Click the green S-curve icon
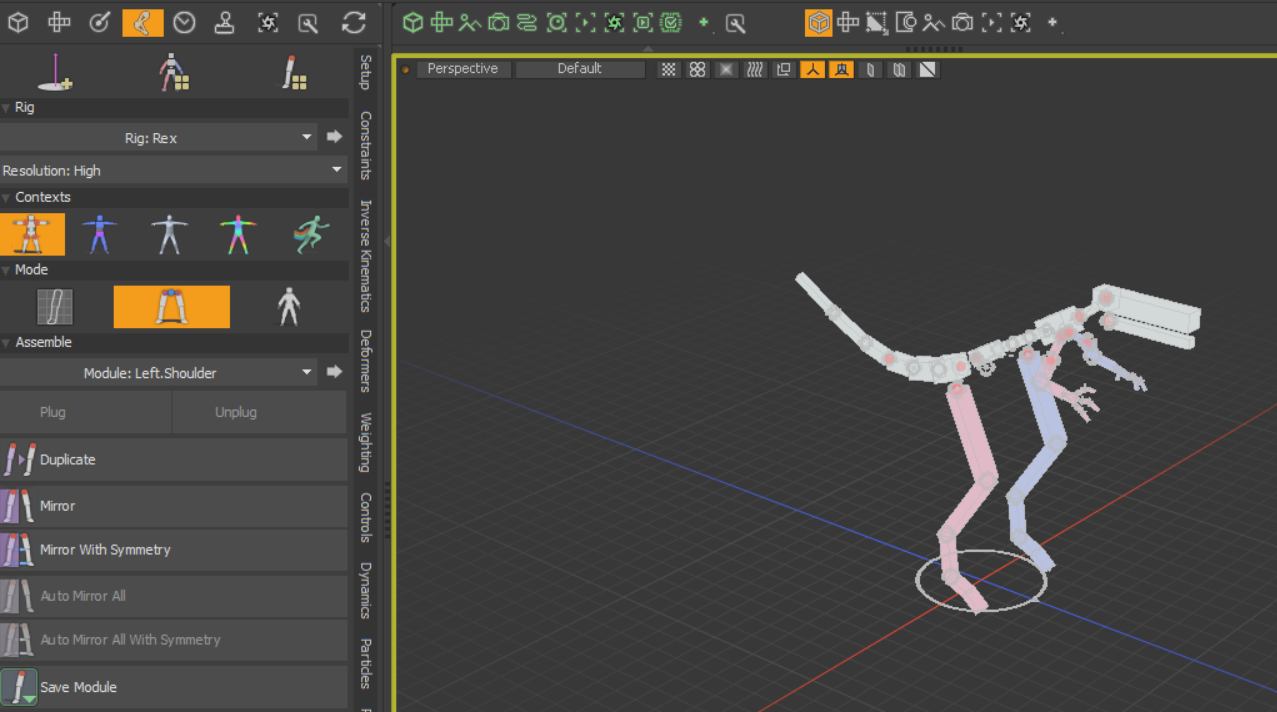Screen dimensions: 1277x712 pyautogui.click(x=527, y=22)
